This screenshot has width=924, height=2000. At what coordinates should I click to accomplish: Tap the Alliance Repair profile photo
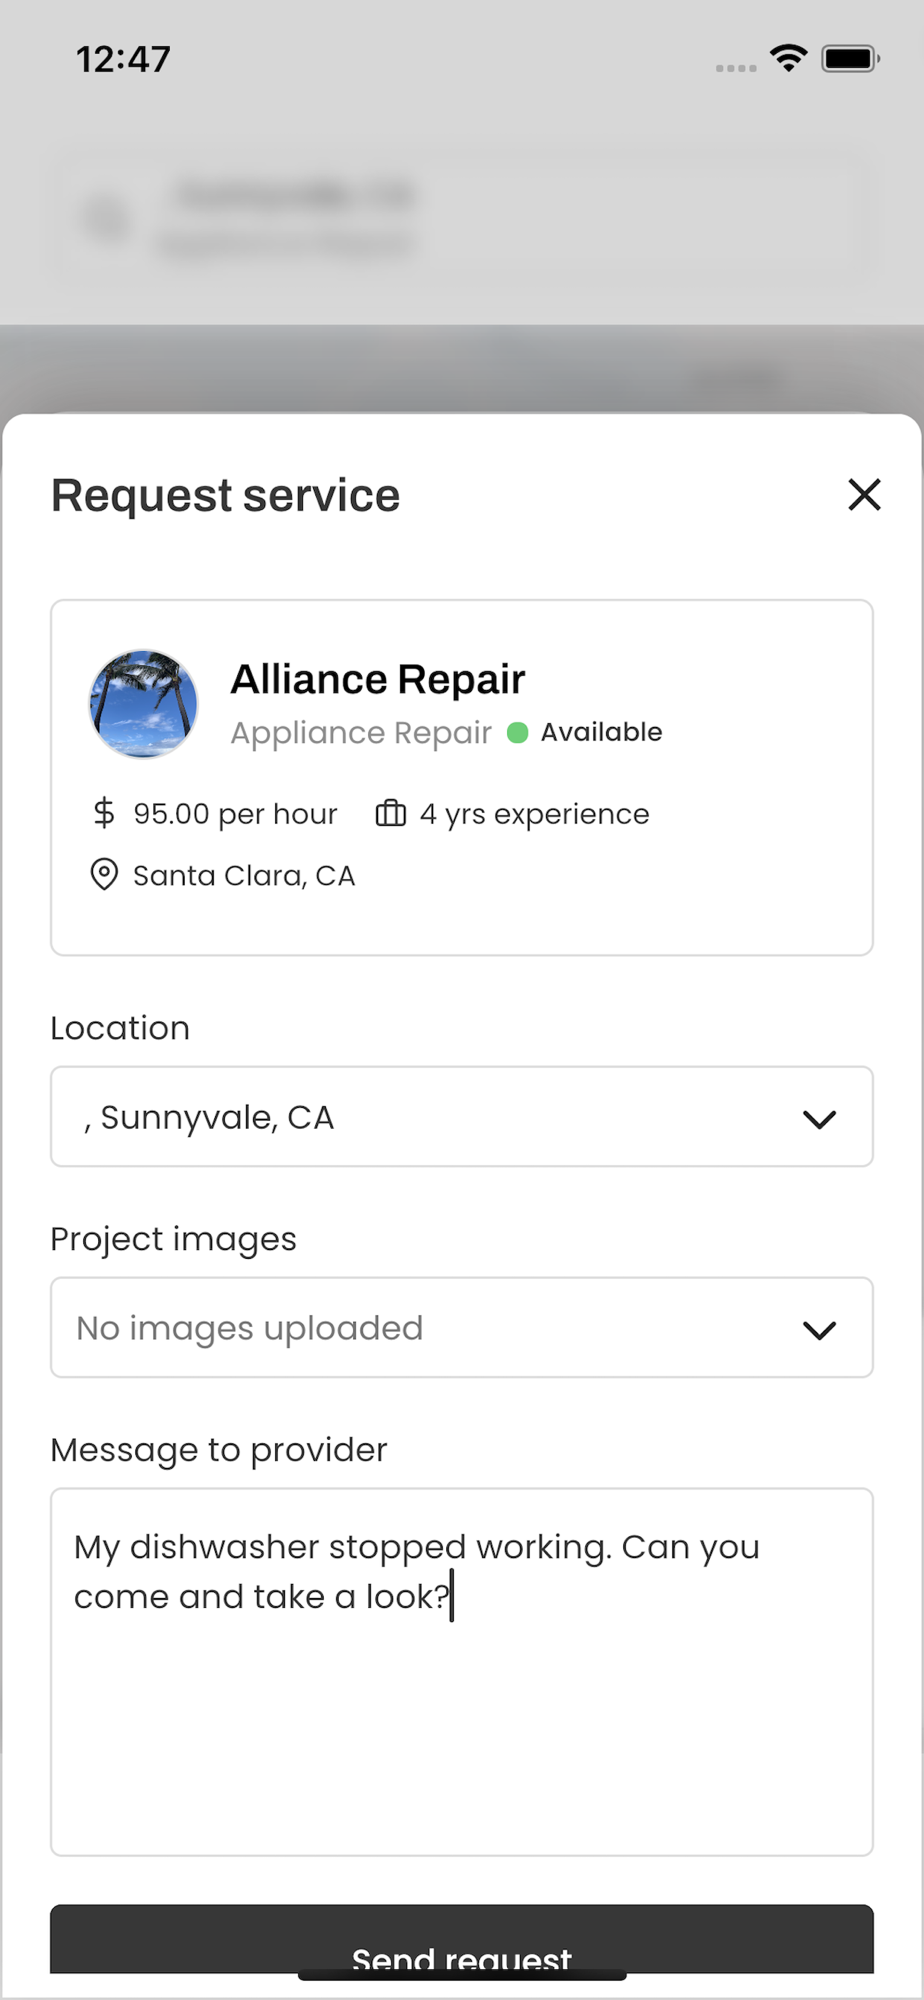[144, 704]
